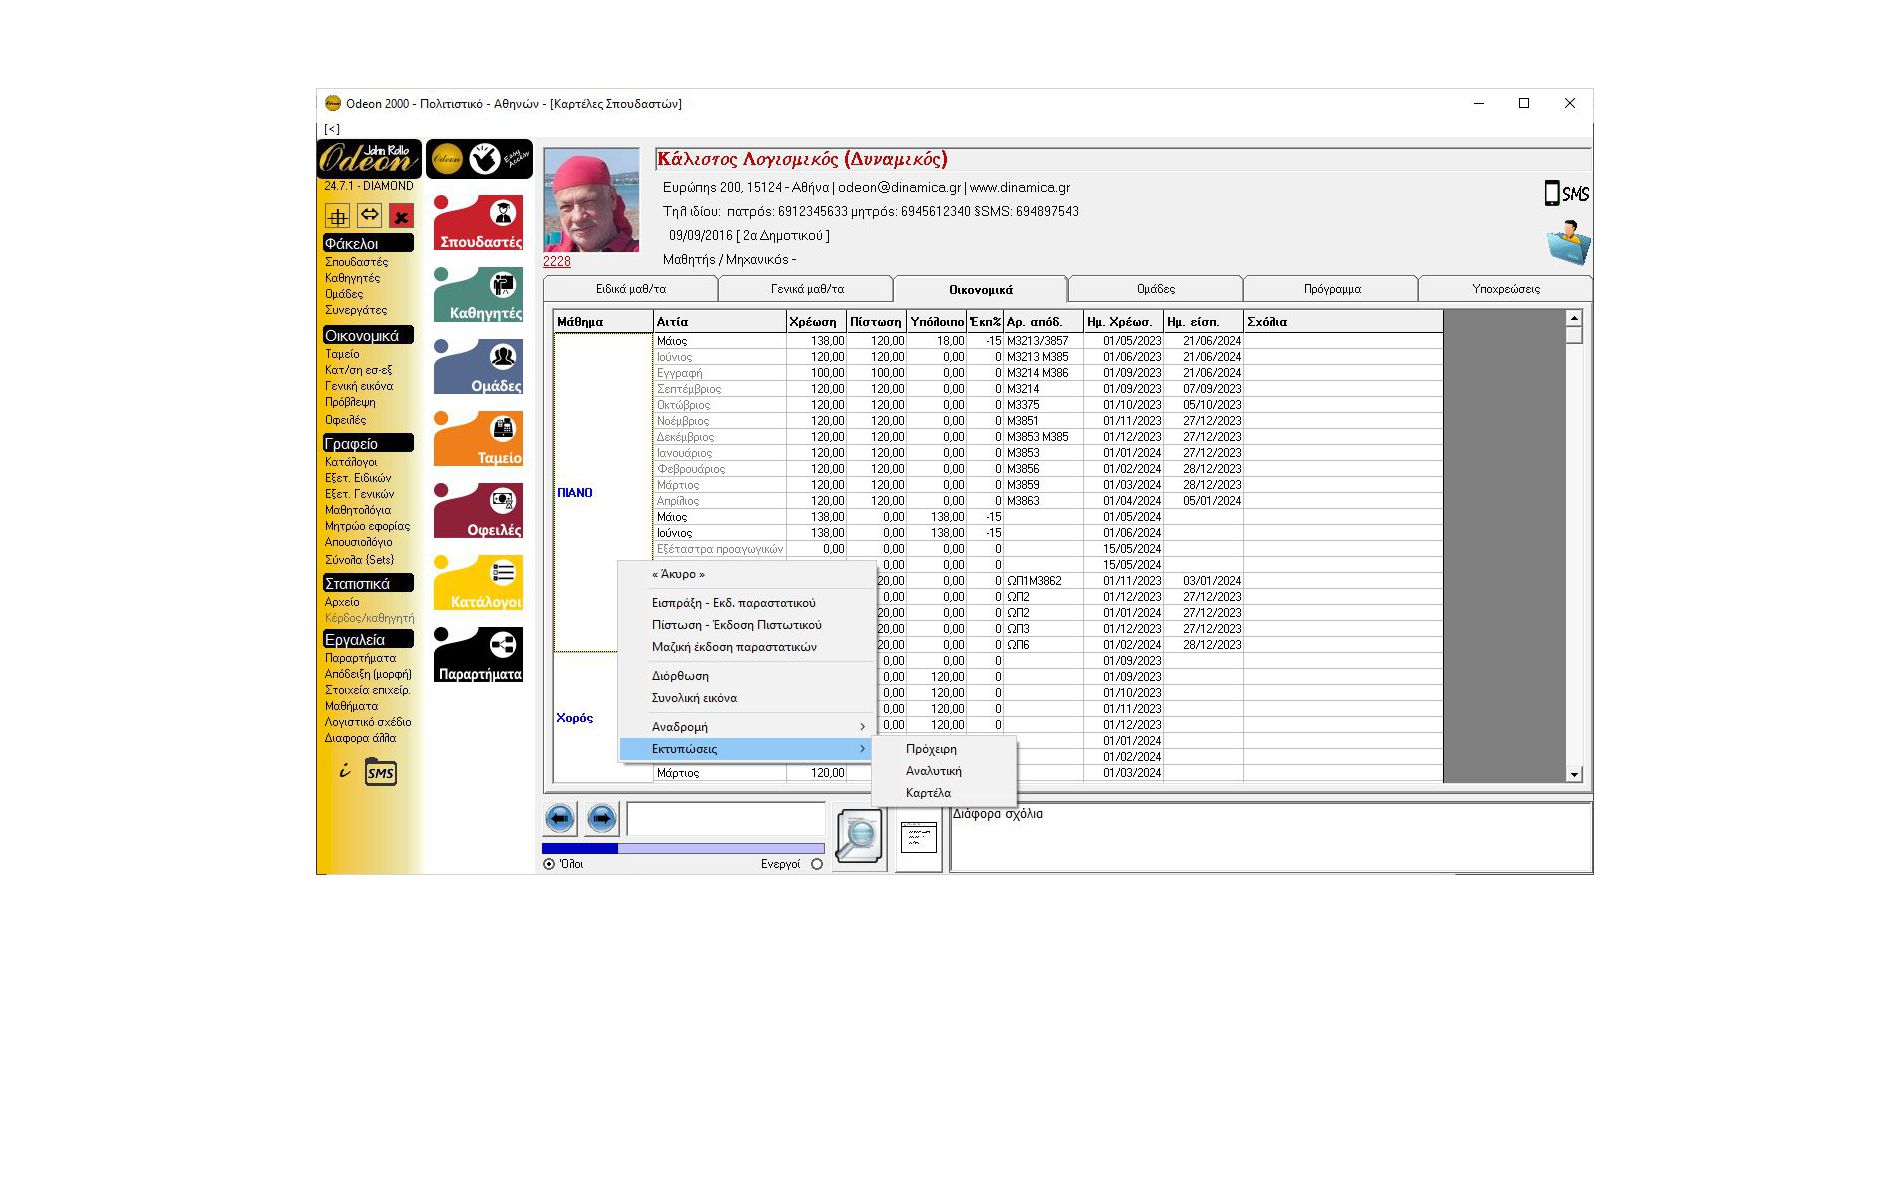Click the red X icon in sidebar
1900x1200 pixels.
click(401, 216)
